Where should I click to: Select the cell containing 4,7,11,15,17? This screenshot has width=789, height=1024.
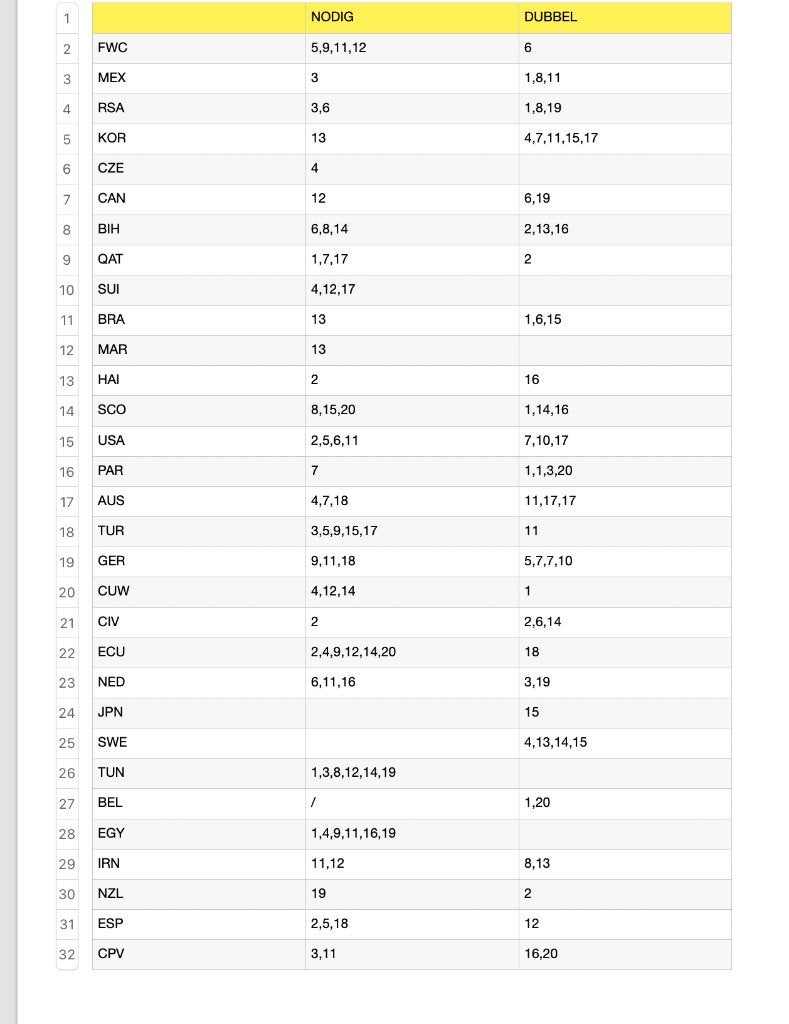pos(625,139)
